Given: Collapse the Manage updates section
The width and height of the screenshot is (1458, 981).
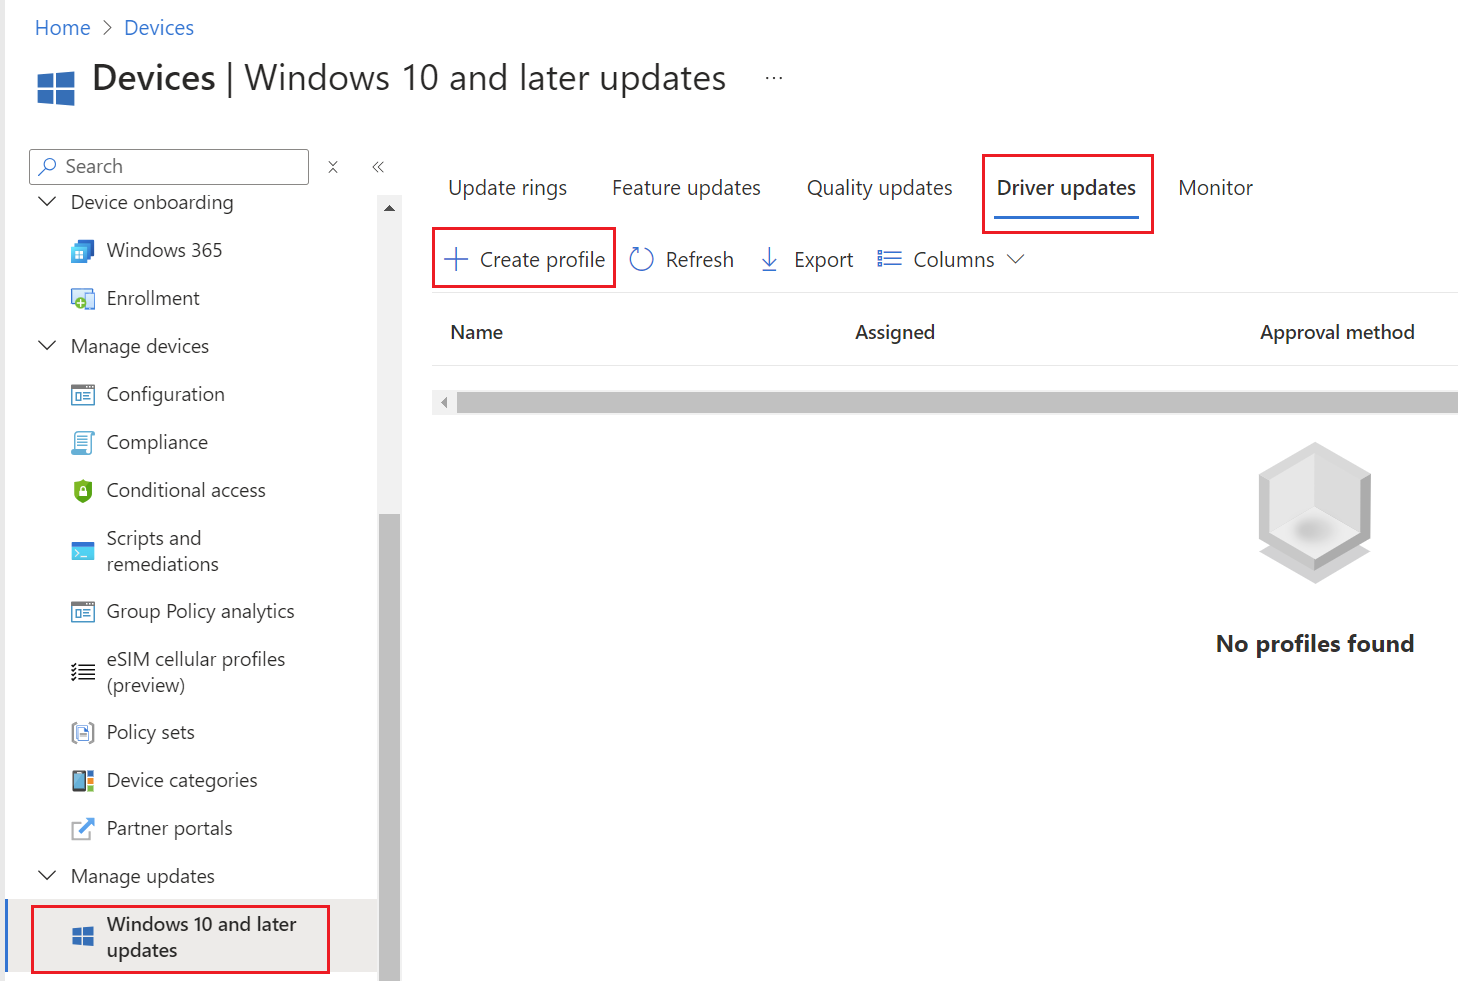Looking at the screenshot, I should [47, 876].
